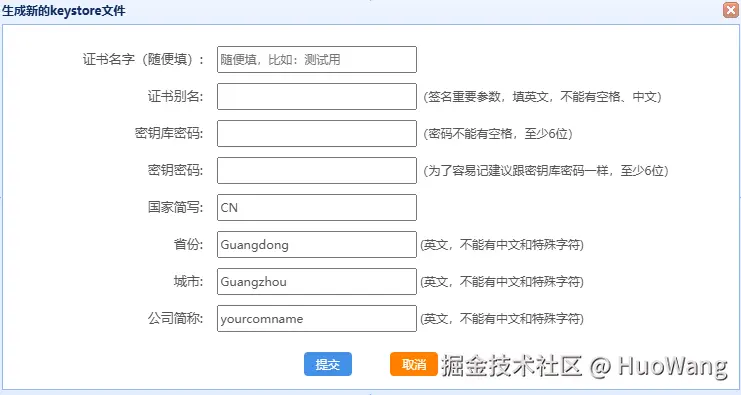Image resolution: width=741 pixels, height=395 pixels.
Task: Edit the 省份 field containing Guangdong
Action: click(317, 244)
